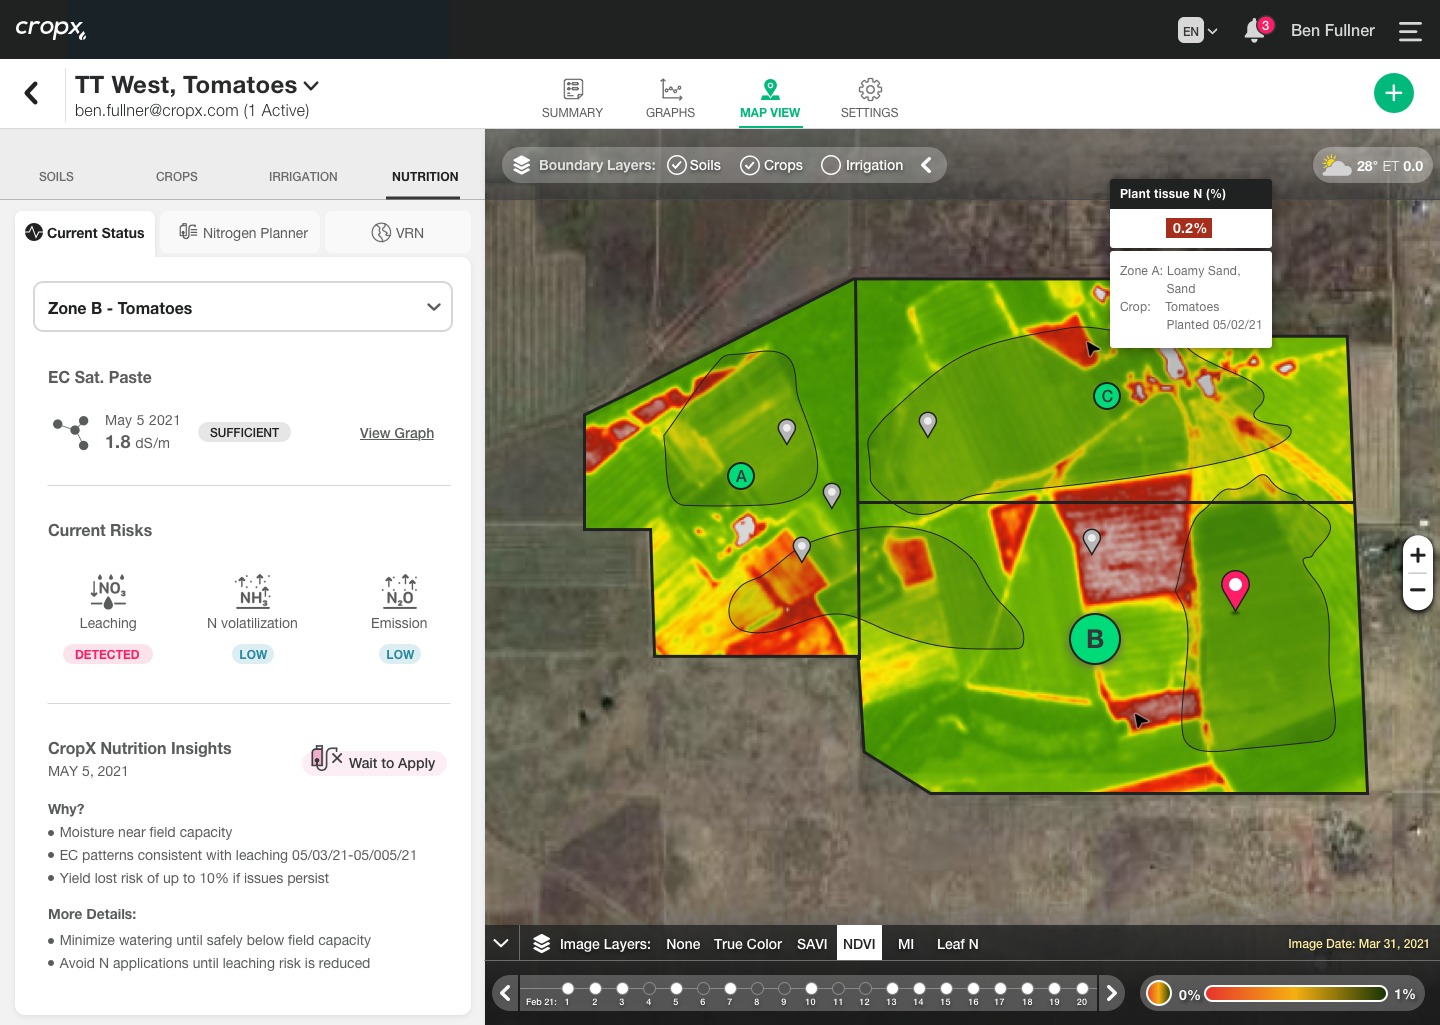The height and width of the screenshot is (1025, 1440).
Task: Select the Zone A marker on map
Action: tap(741, 476)
